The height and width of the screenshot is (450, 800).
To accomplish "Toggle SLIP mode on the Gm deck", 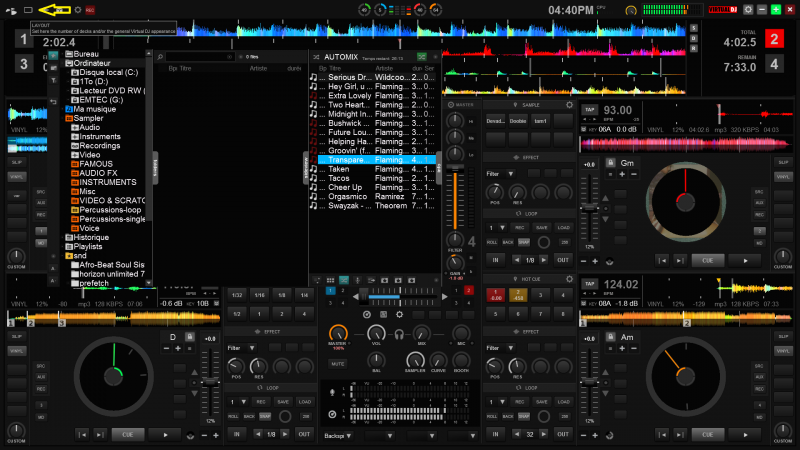I will pyautogui.click(x=783, y=162).
